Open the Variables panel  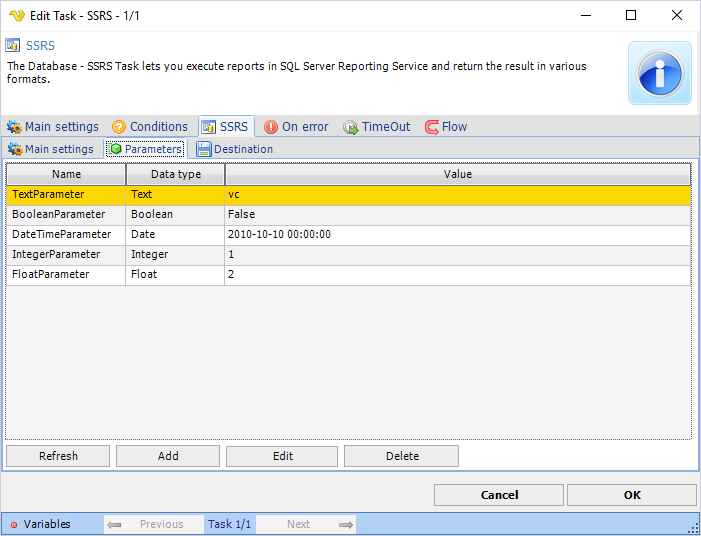46,524
